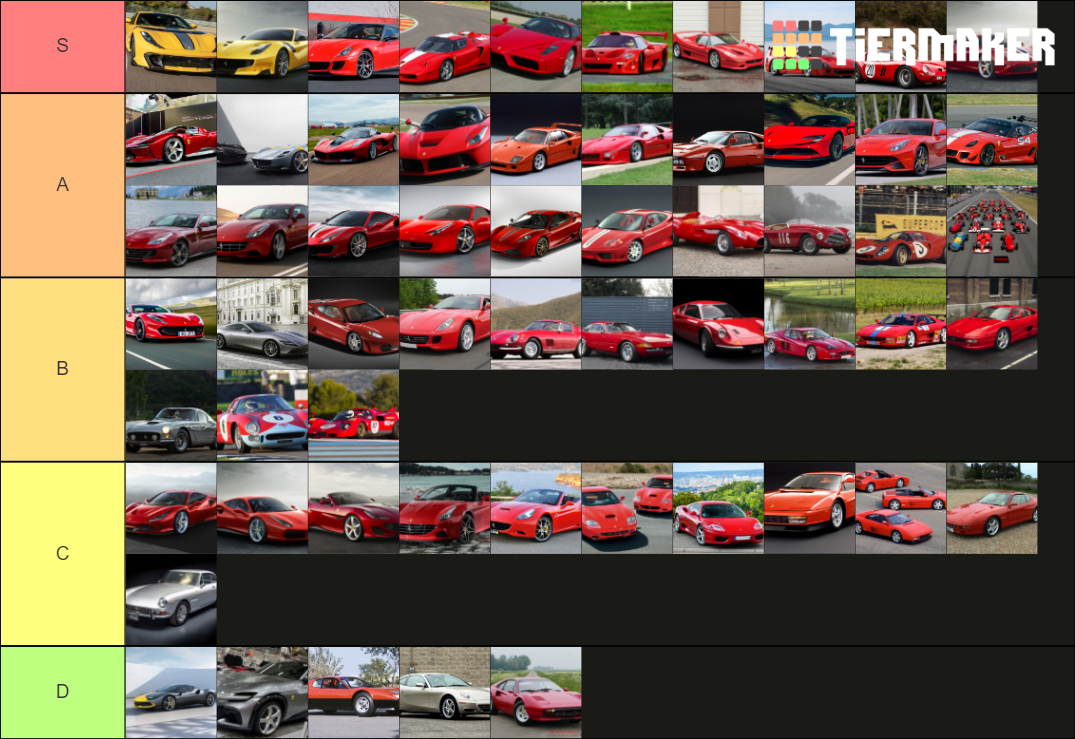Select the Ferrari Enzo image in S tier
The width and height of the screenshot is (1075, 739).
point(535,46)
